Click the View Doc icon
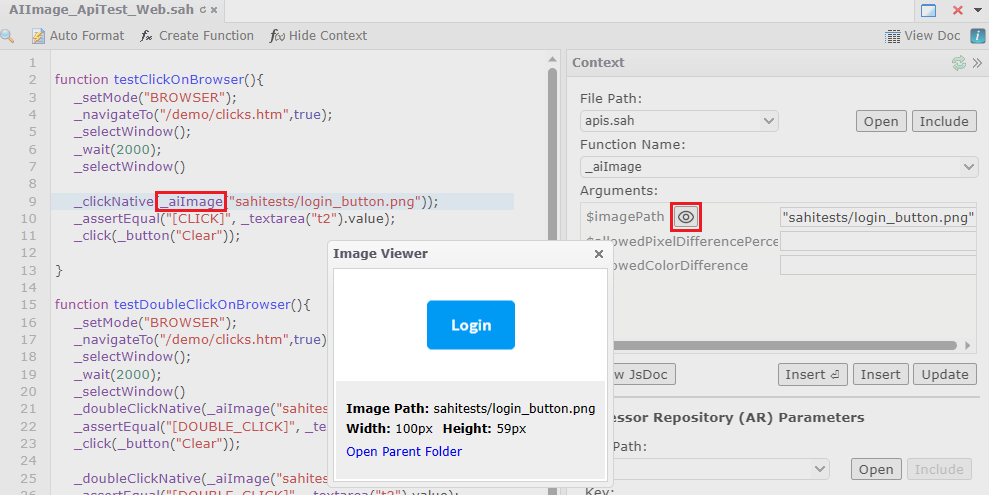The image size is (989, 495). point(893,36)
